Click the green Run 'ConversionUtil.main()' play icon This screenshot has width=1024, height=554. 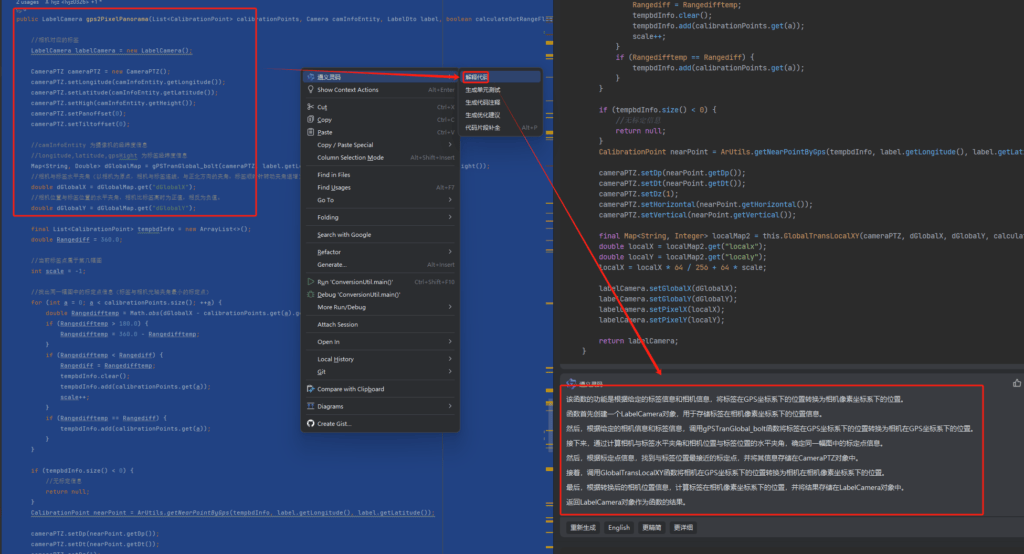pyautogui.click(x=310, y=282)
